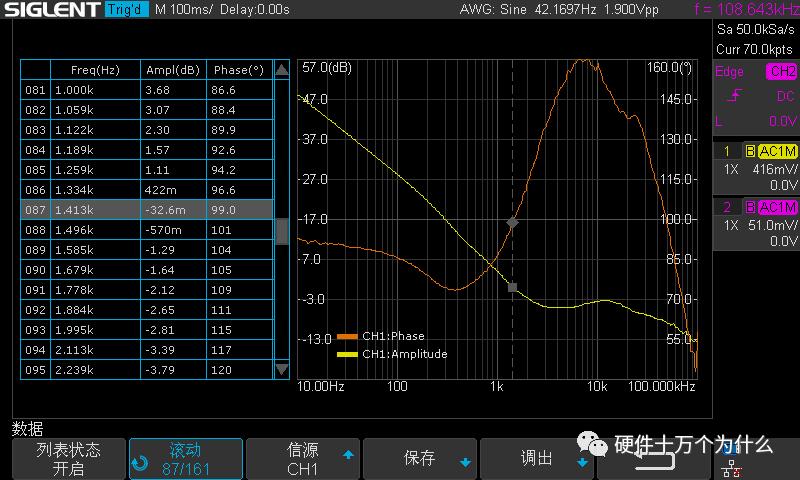The width and height of the screenshot is (800, 480).
Task: Click channel 2 scale 51.0mV/ readout
Action: (773, 225)
